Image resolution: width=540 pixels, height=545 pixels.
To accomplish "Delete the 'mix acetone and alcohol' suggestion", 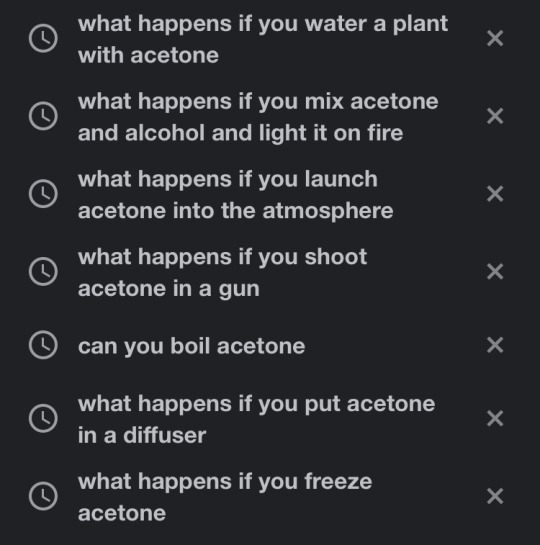I will [495, 116].
